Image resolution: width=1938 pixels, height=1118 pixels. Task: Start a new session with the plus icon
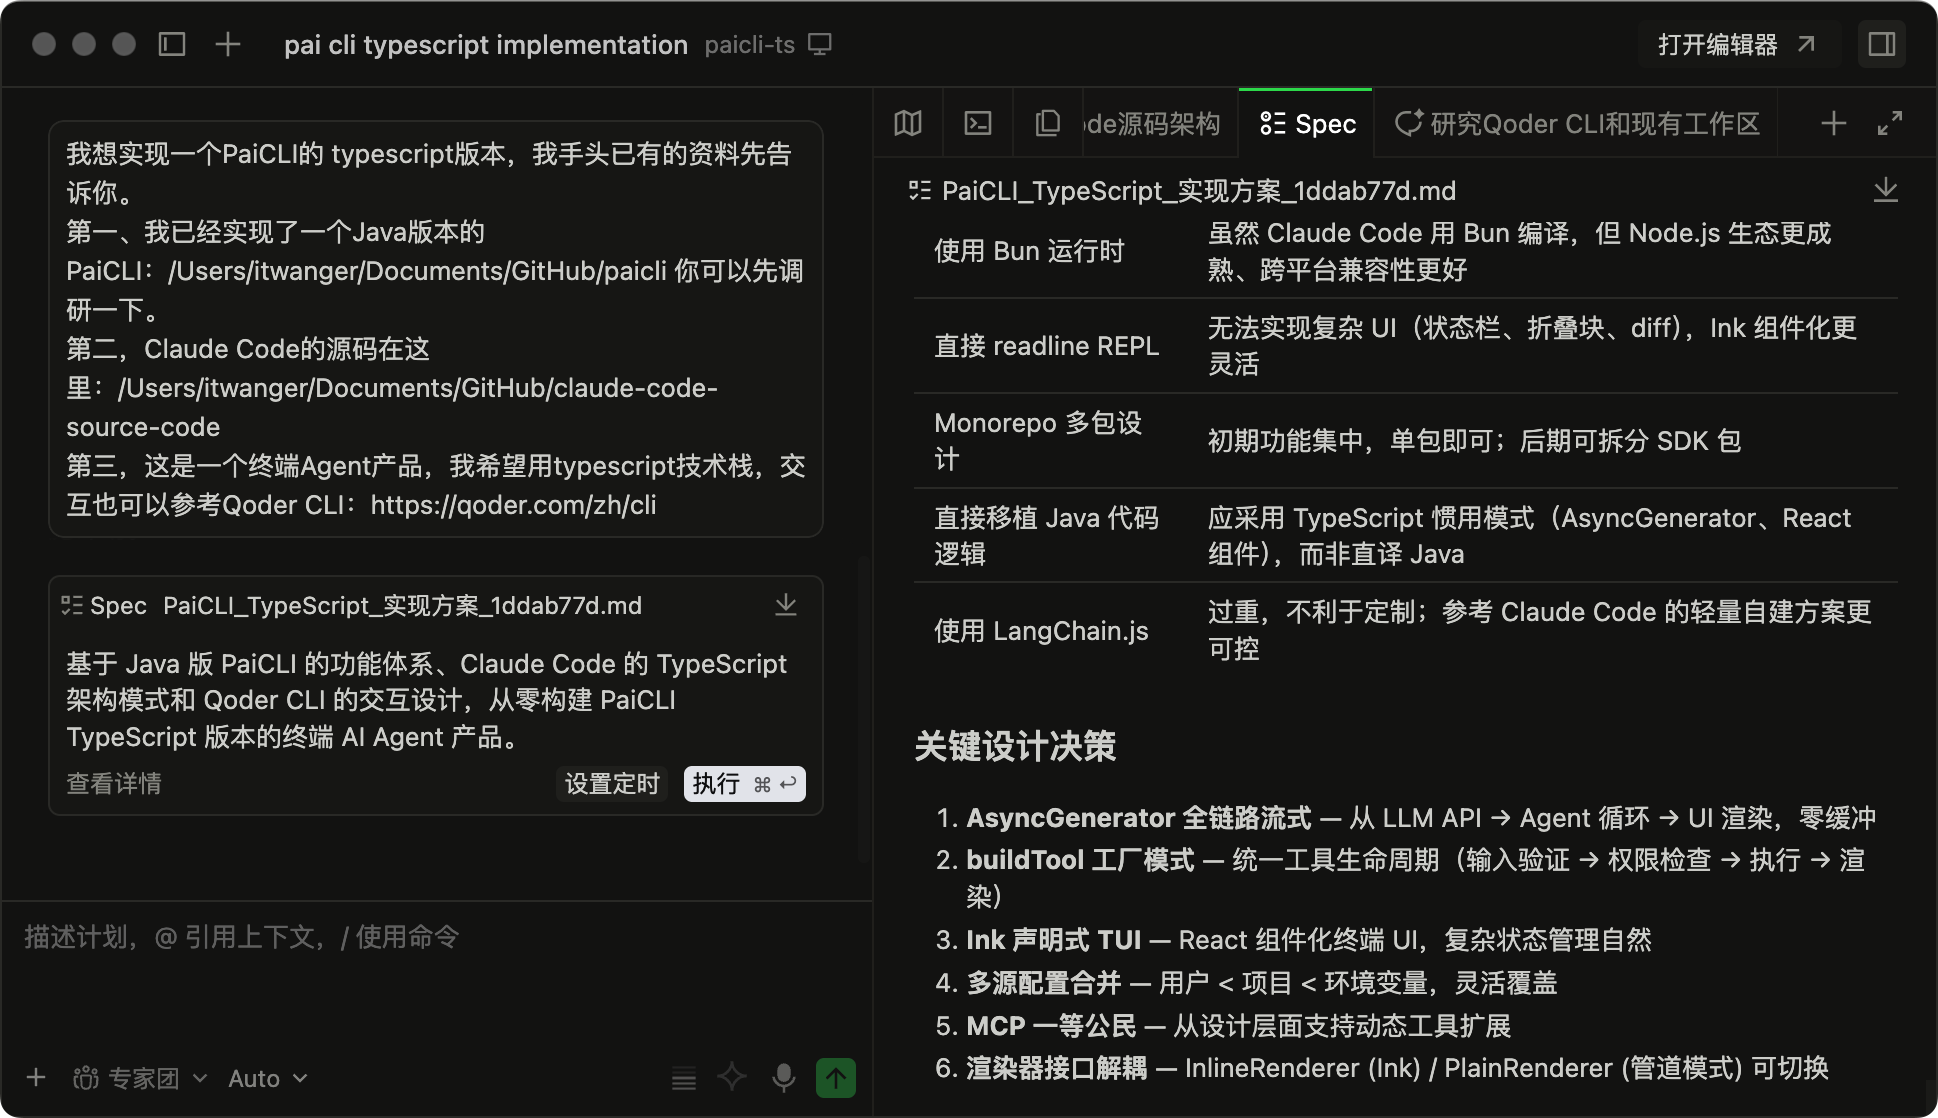pyautogui.click(x=228, y=44)
